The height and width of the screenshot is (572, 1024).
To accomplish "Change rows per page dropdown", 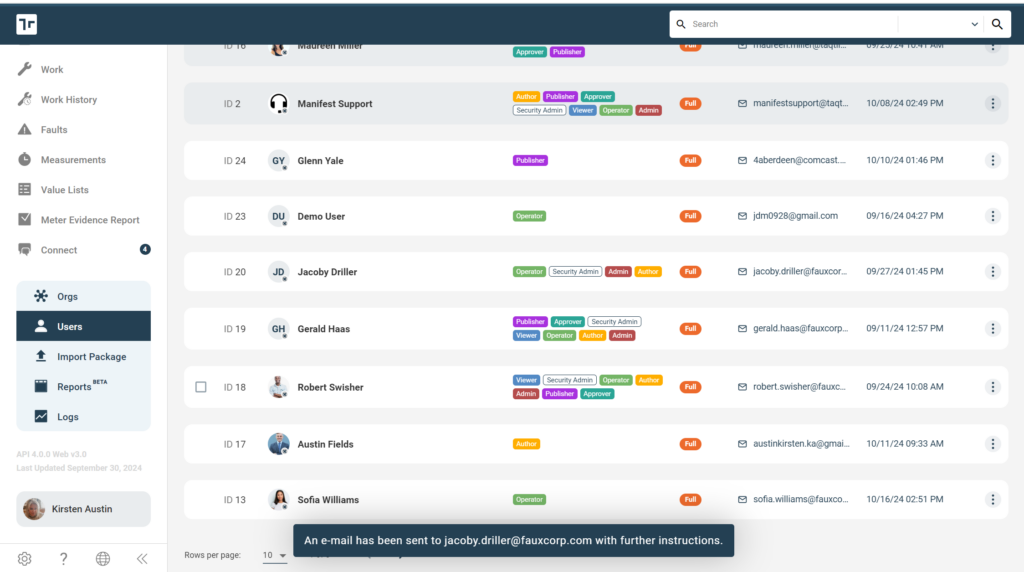I will 274,555.
